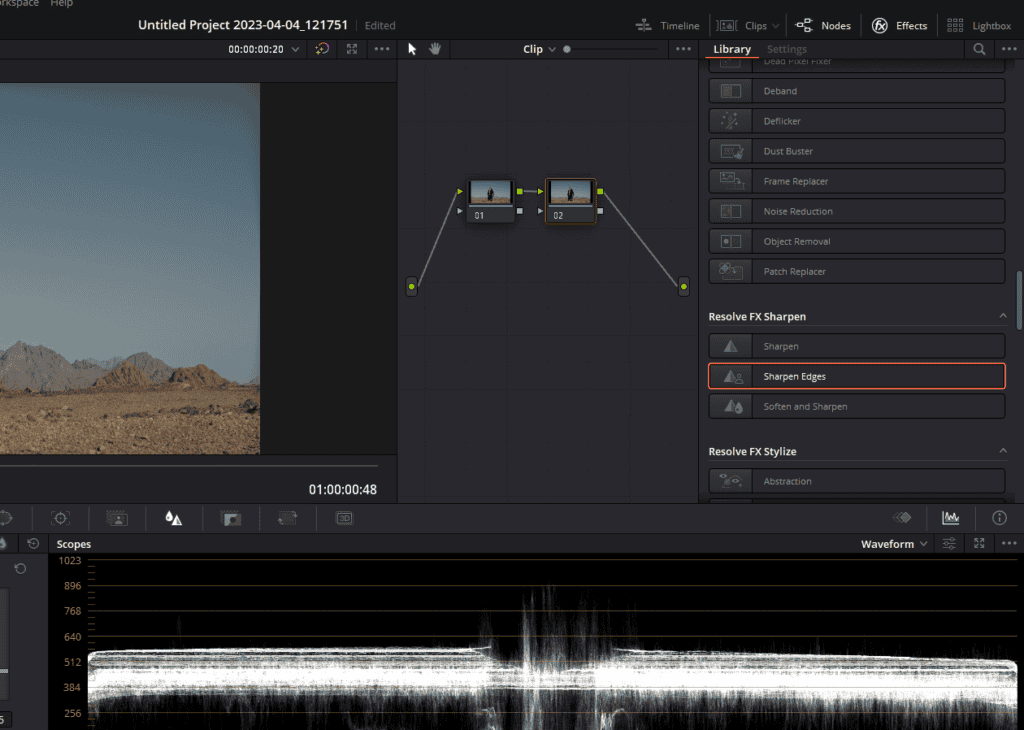Expand the scopes panel to full view
The image size is (1024, 730).
(979, 544)
